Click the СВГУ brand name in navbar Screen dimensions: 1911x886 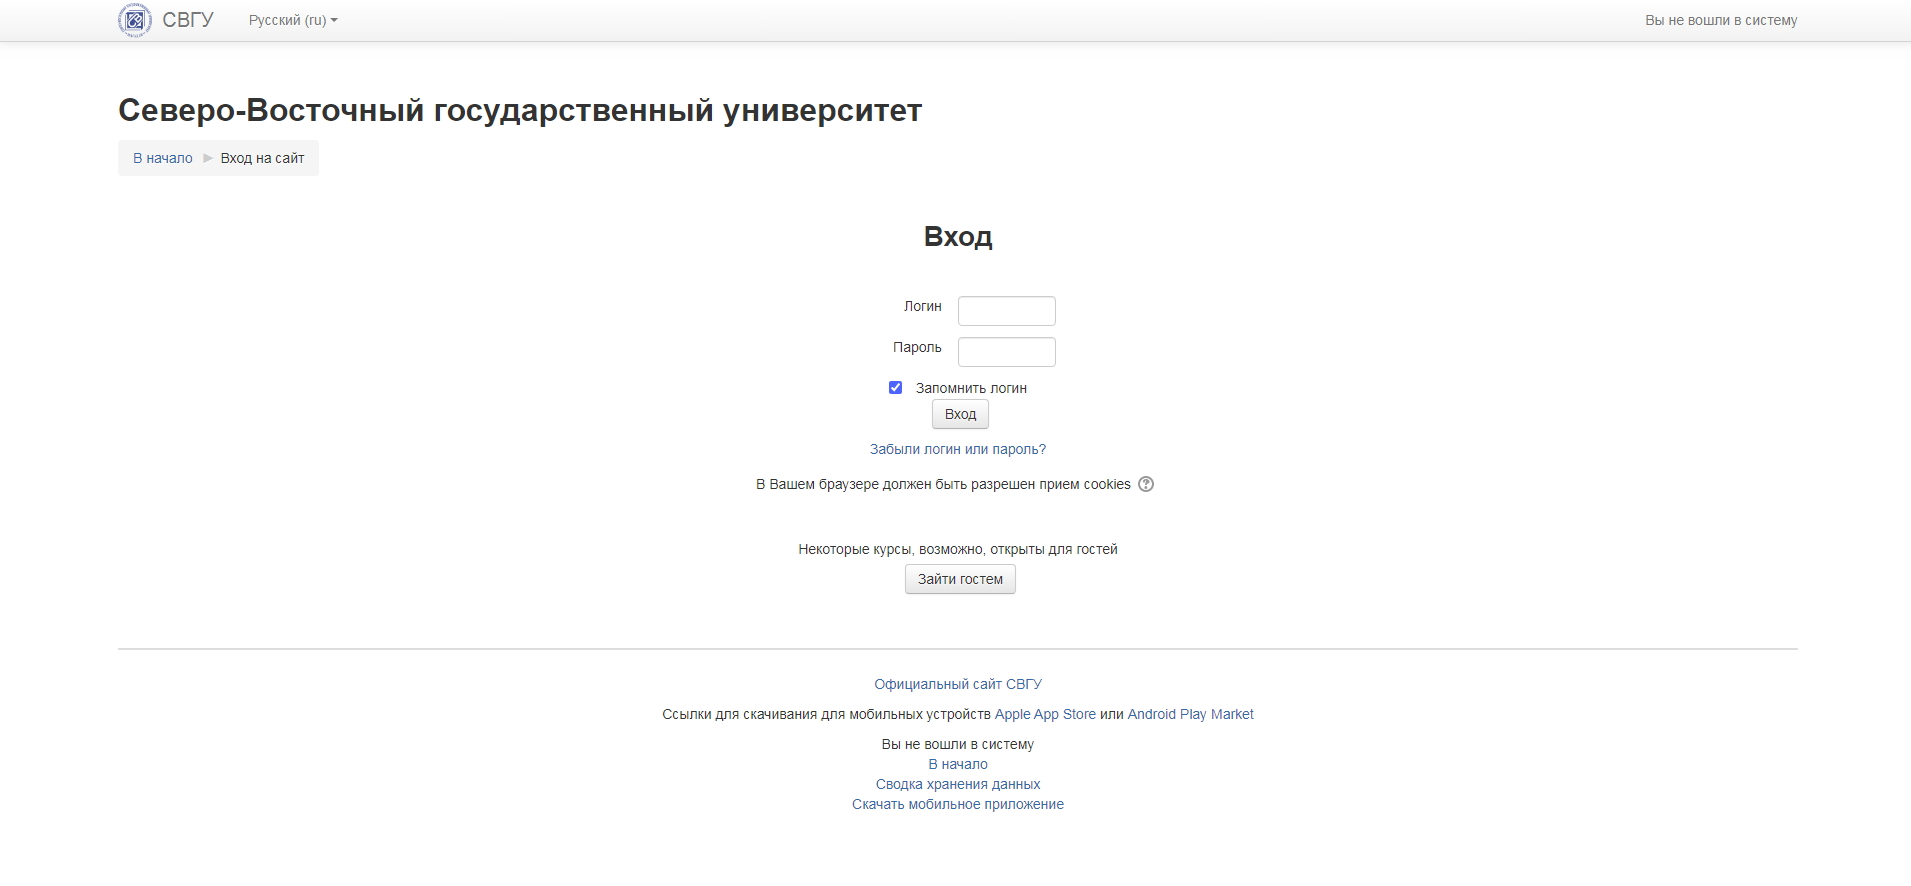click(188, 20)
